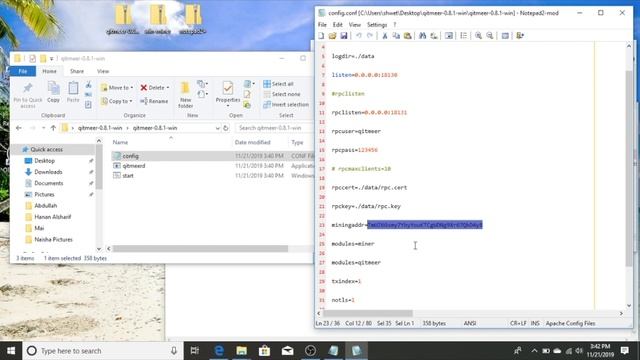
Task: Click Select all in Explorer ribbon
Action: [278, 84]
